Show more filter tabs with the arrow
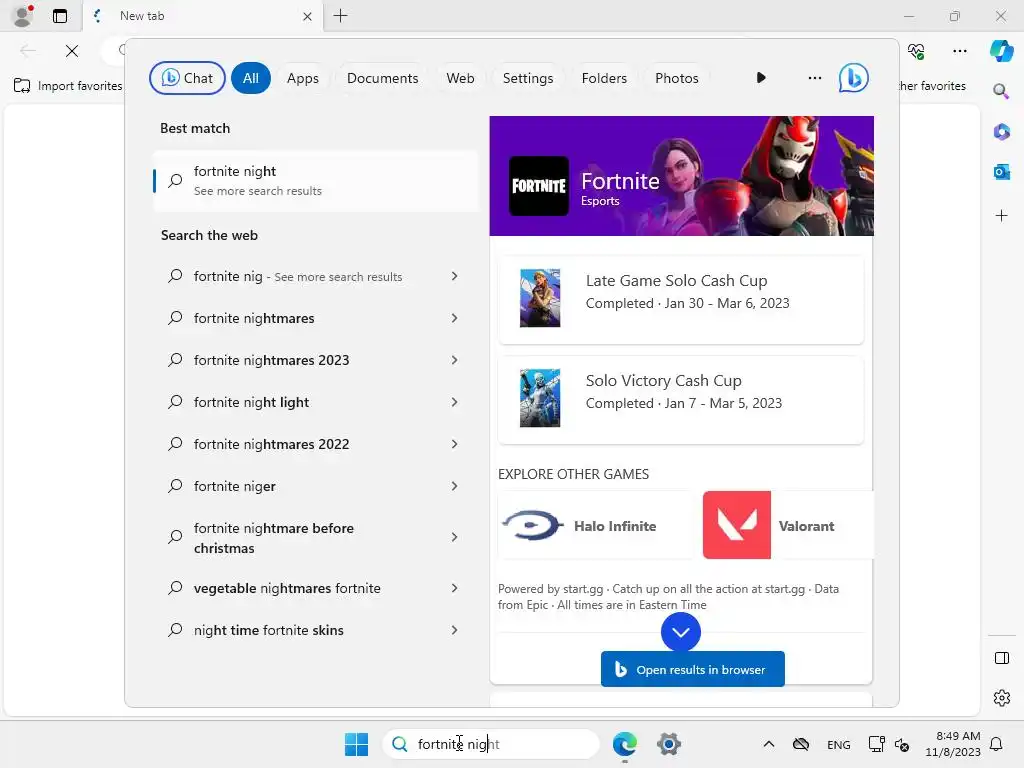Image resolution: width=1024 pixels, height=768 pixels. pyautogui.click(x=761, y=78)
